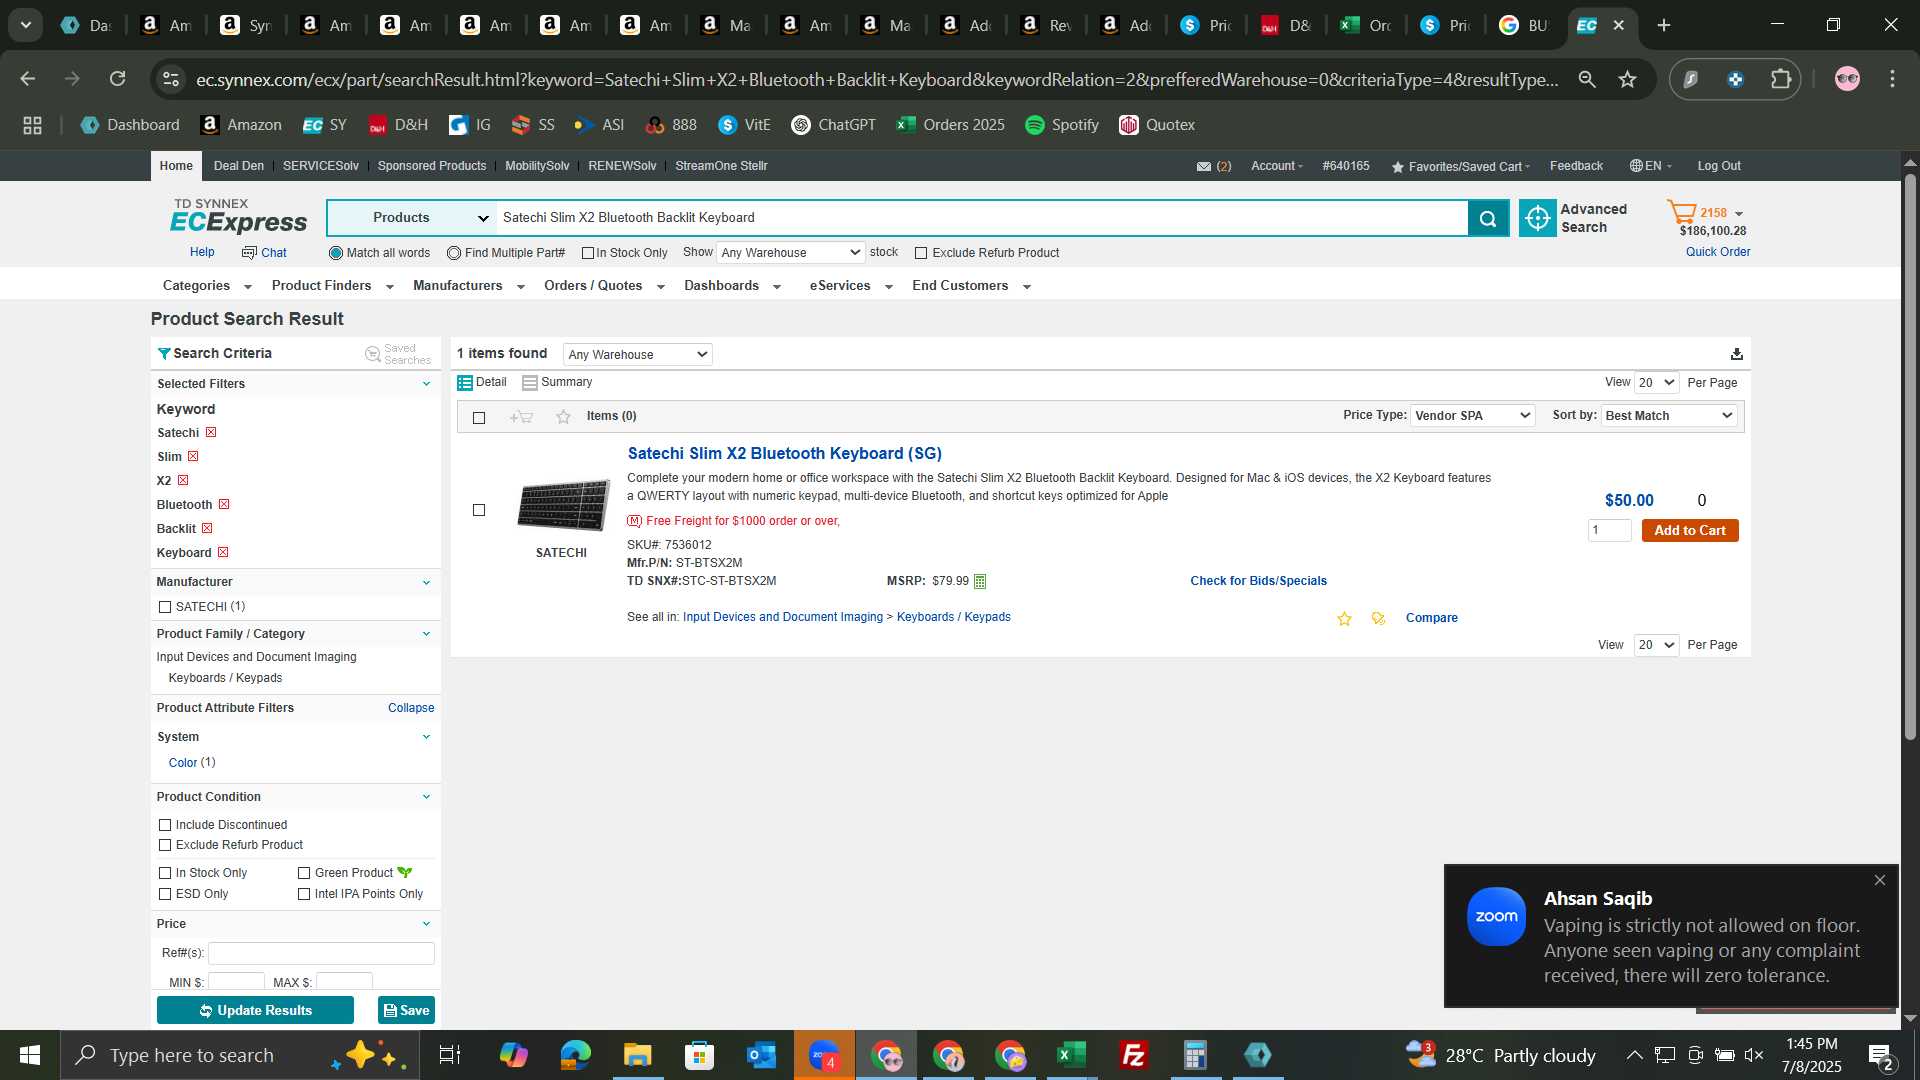Click the Ref#(s) price input field
Viewport: 1920px width, 1080px height.
[321, 954]
